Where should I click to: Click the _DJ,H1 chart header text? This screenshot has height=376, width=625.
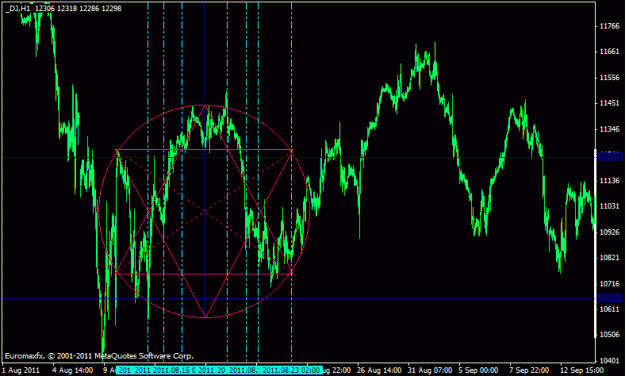point(63,8)
